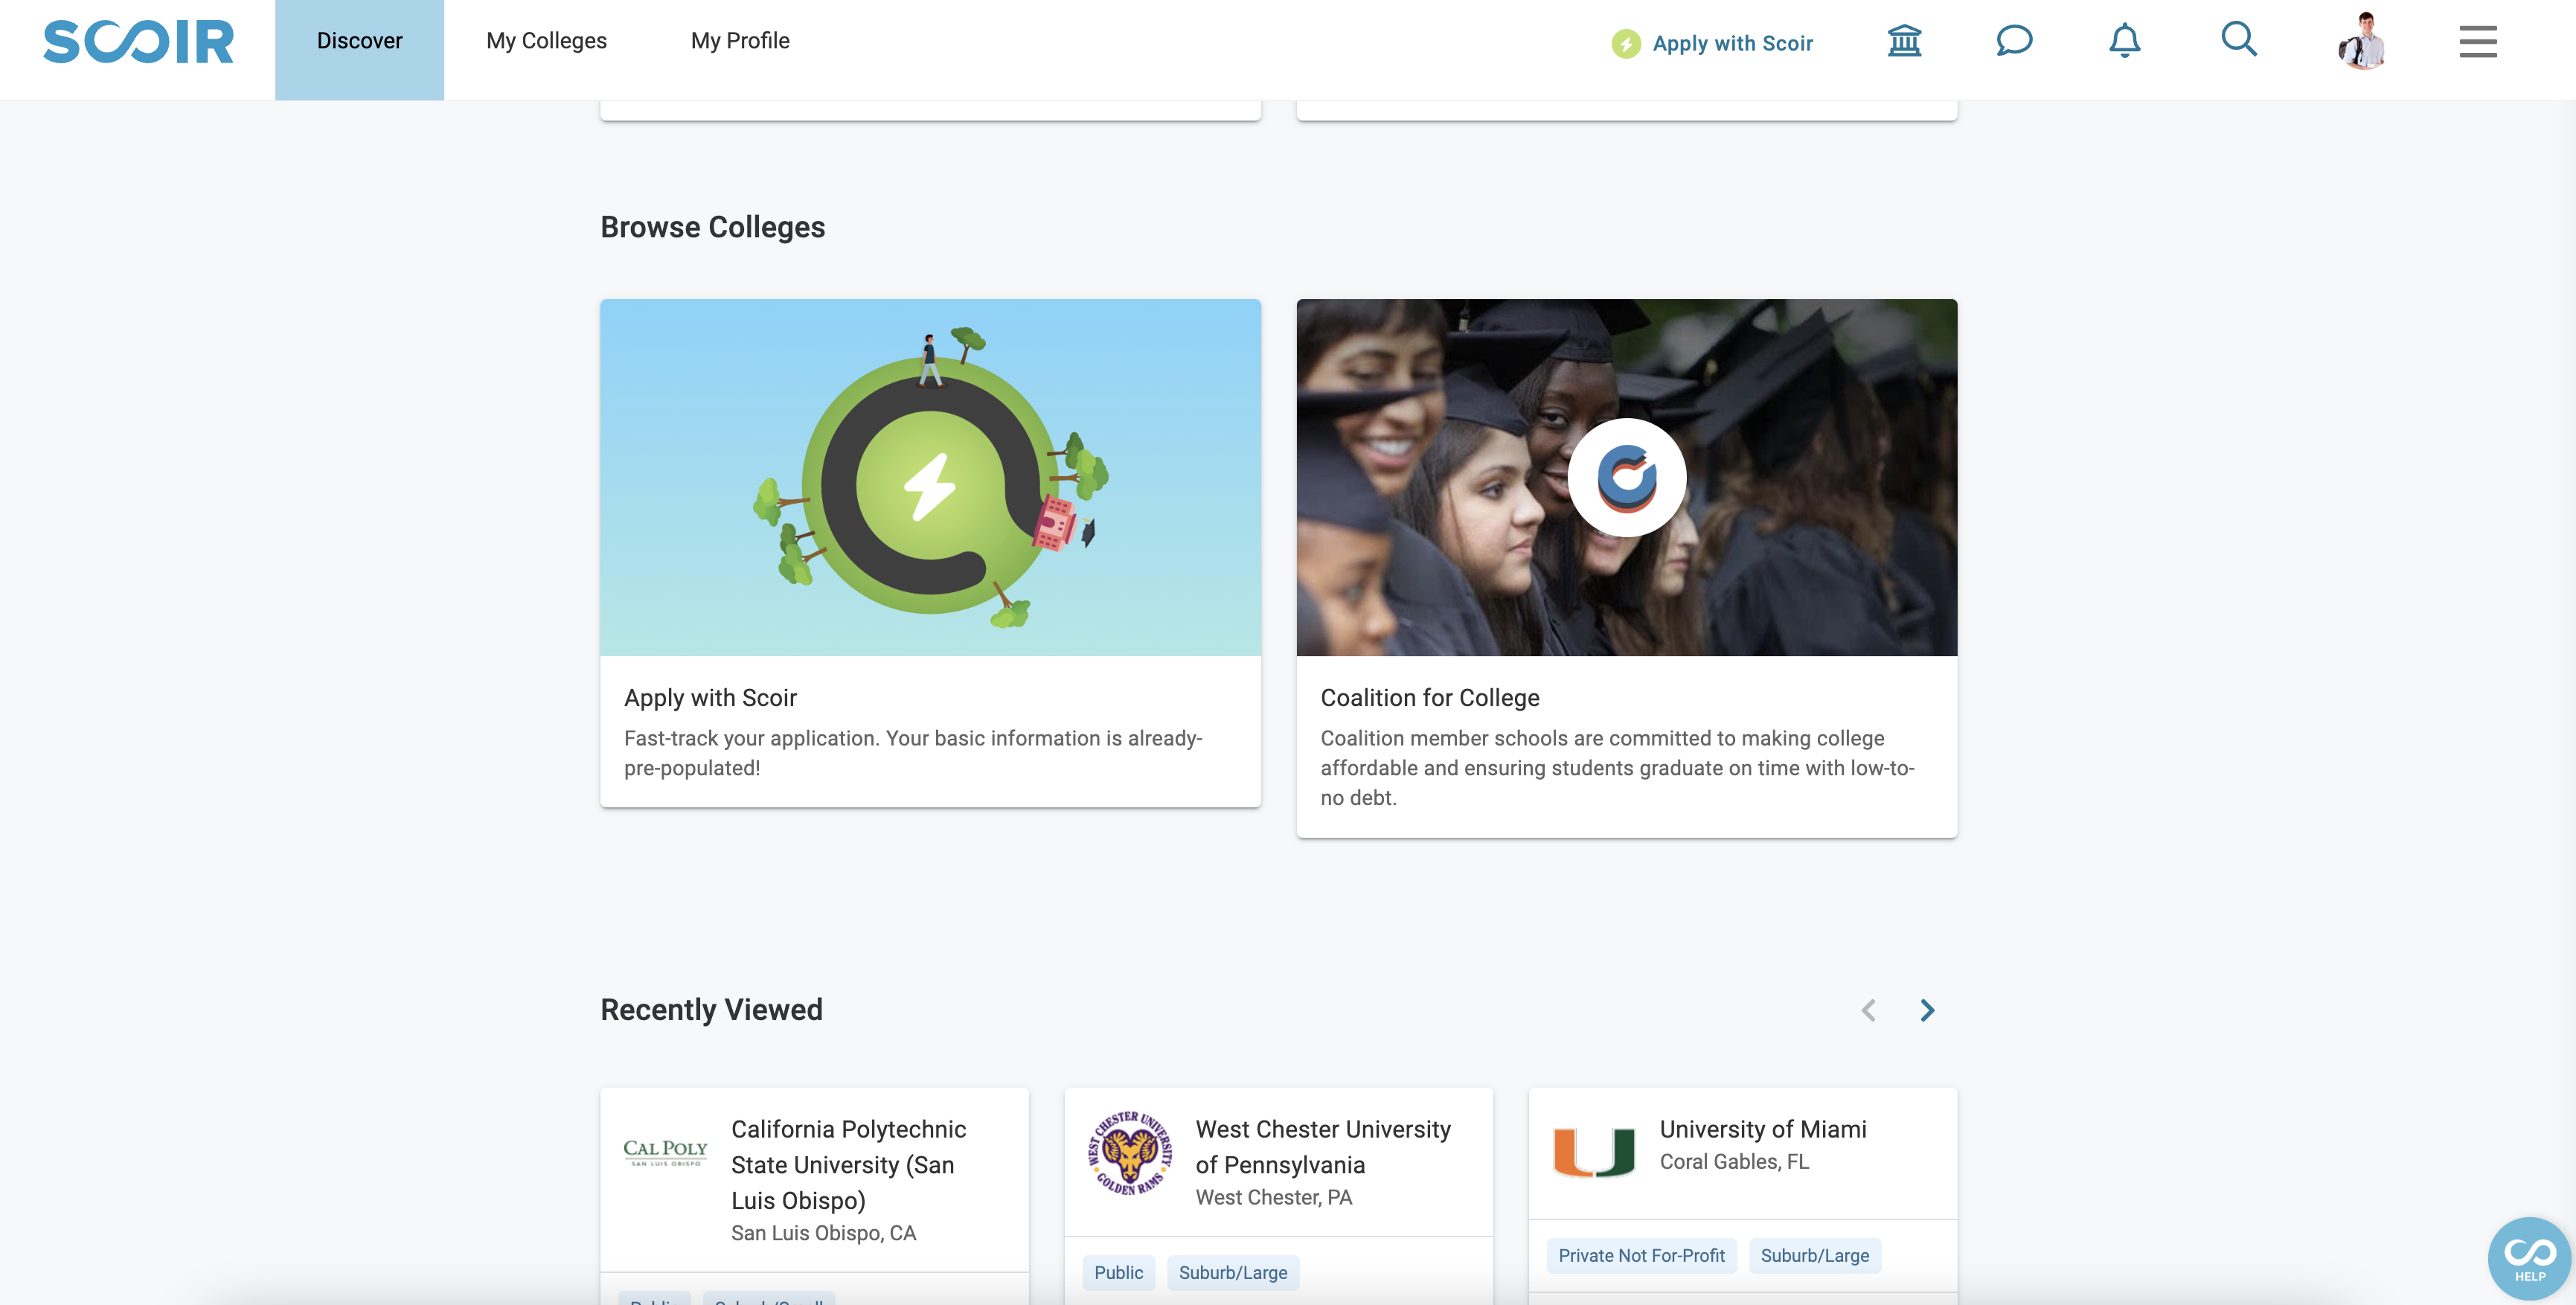Viewport: 2576px width, 1305px height.
Task: Click West Chester Golden Rams logo
Action: [x=1130, y=1152]
